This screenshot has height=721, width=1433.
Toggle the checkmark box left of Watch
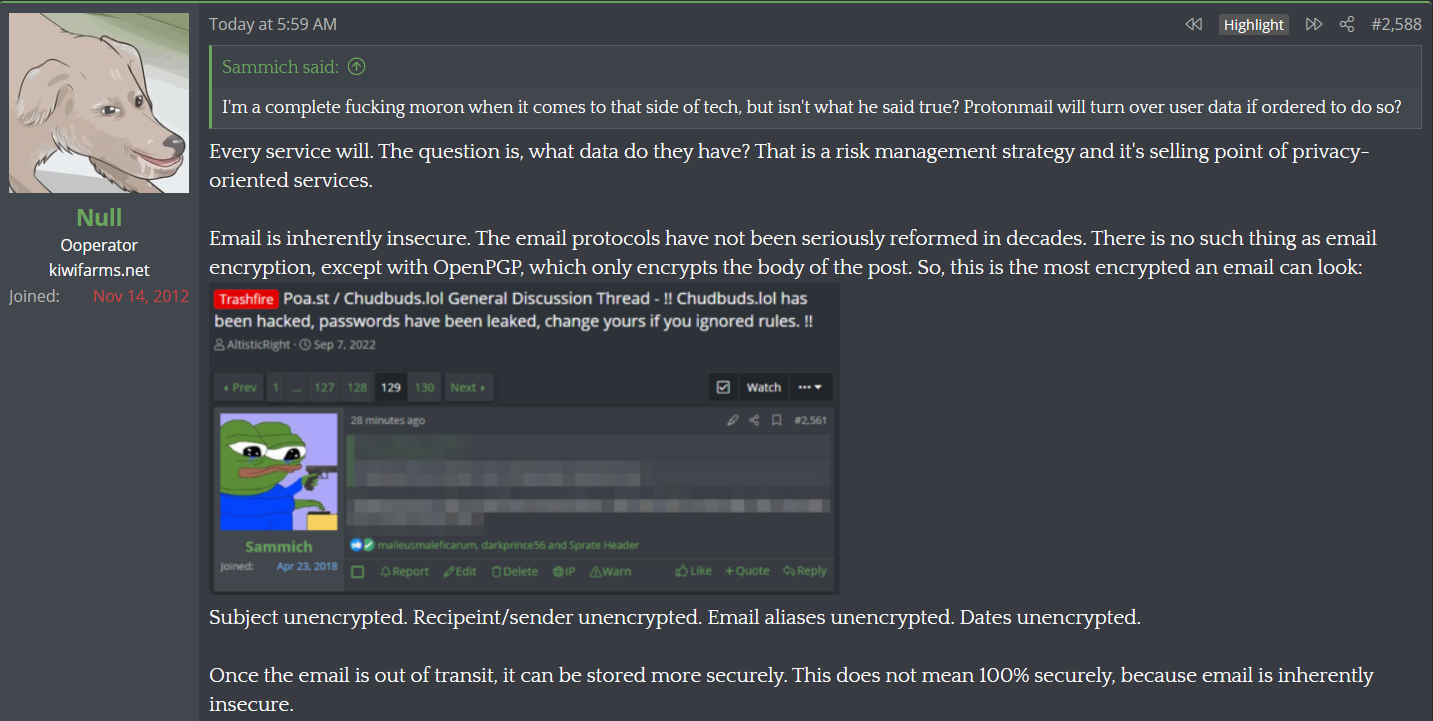pyautogui.click(x=723, y=387)
